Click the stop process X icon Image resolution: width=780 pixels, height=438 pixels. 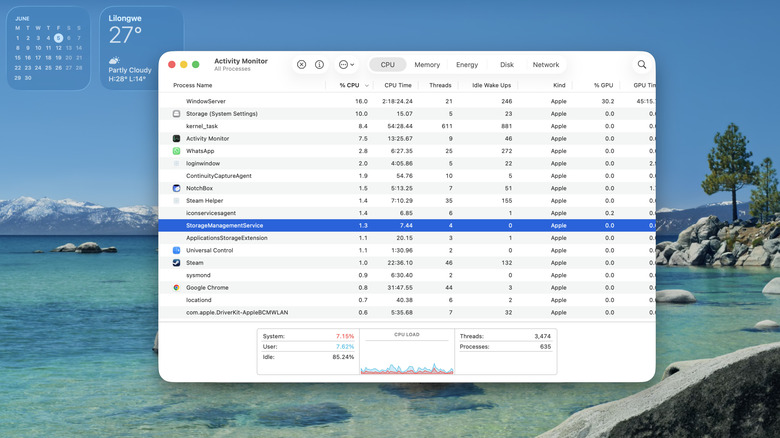301,65
